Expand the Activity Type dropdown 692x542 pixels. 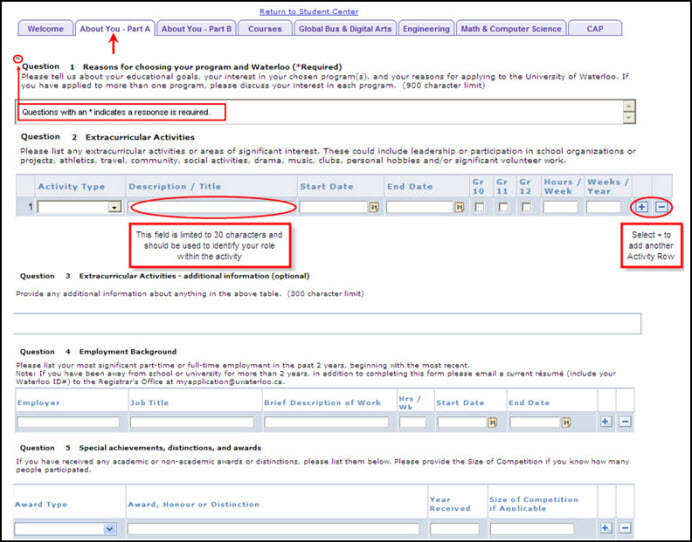pos(114,208)
